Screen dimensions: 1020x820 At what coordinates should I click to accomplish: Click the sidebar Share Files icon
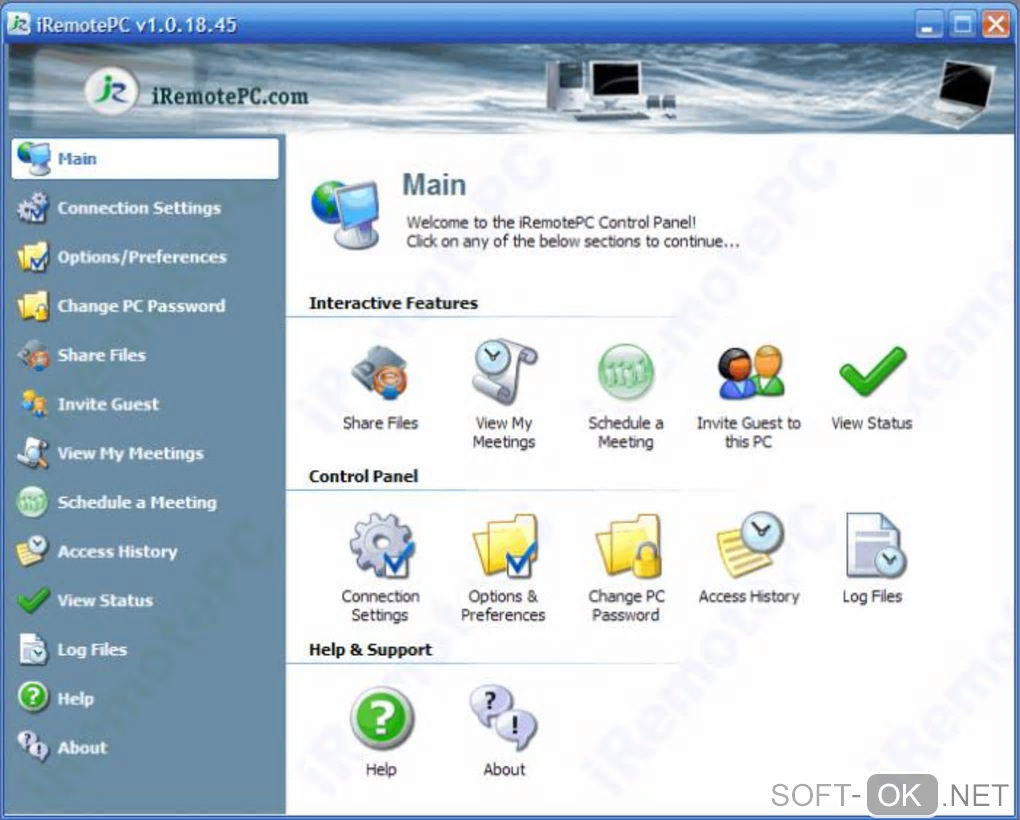point(33,355)
